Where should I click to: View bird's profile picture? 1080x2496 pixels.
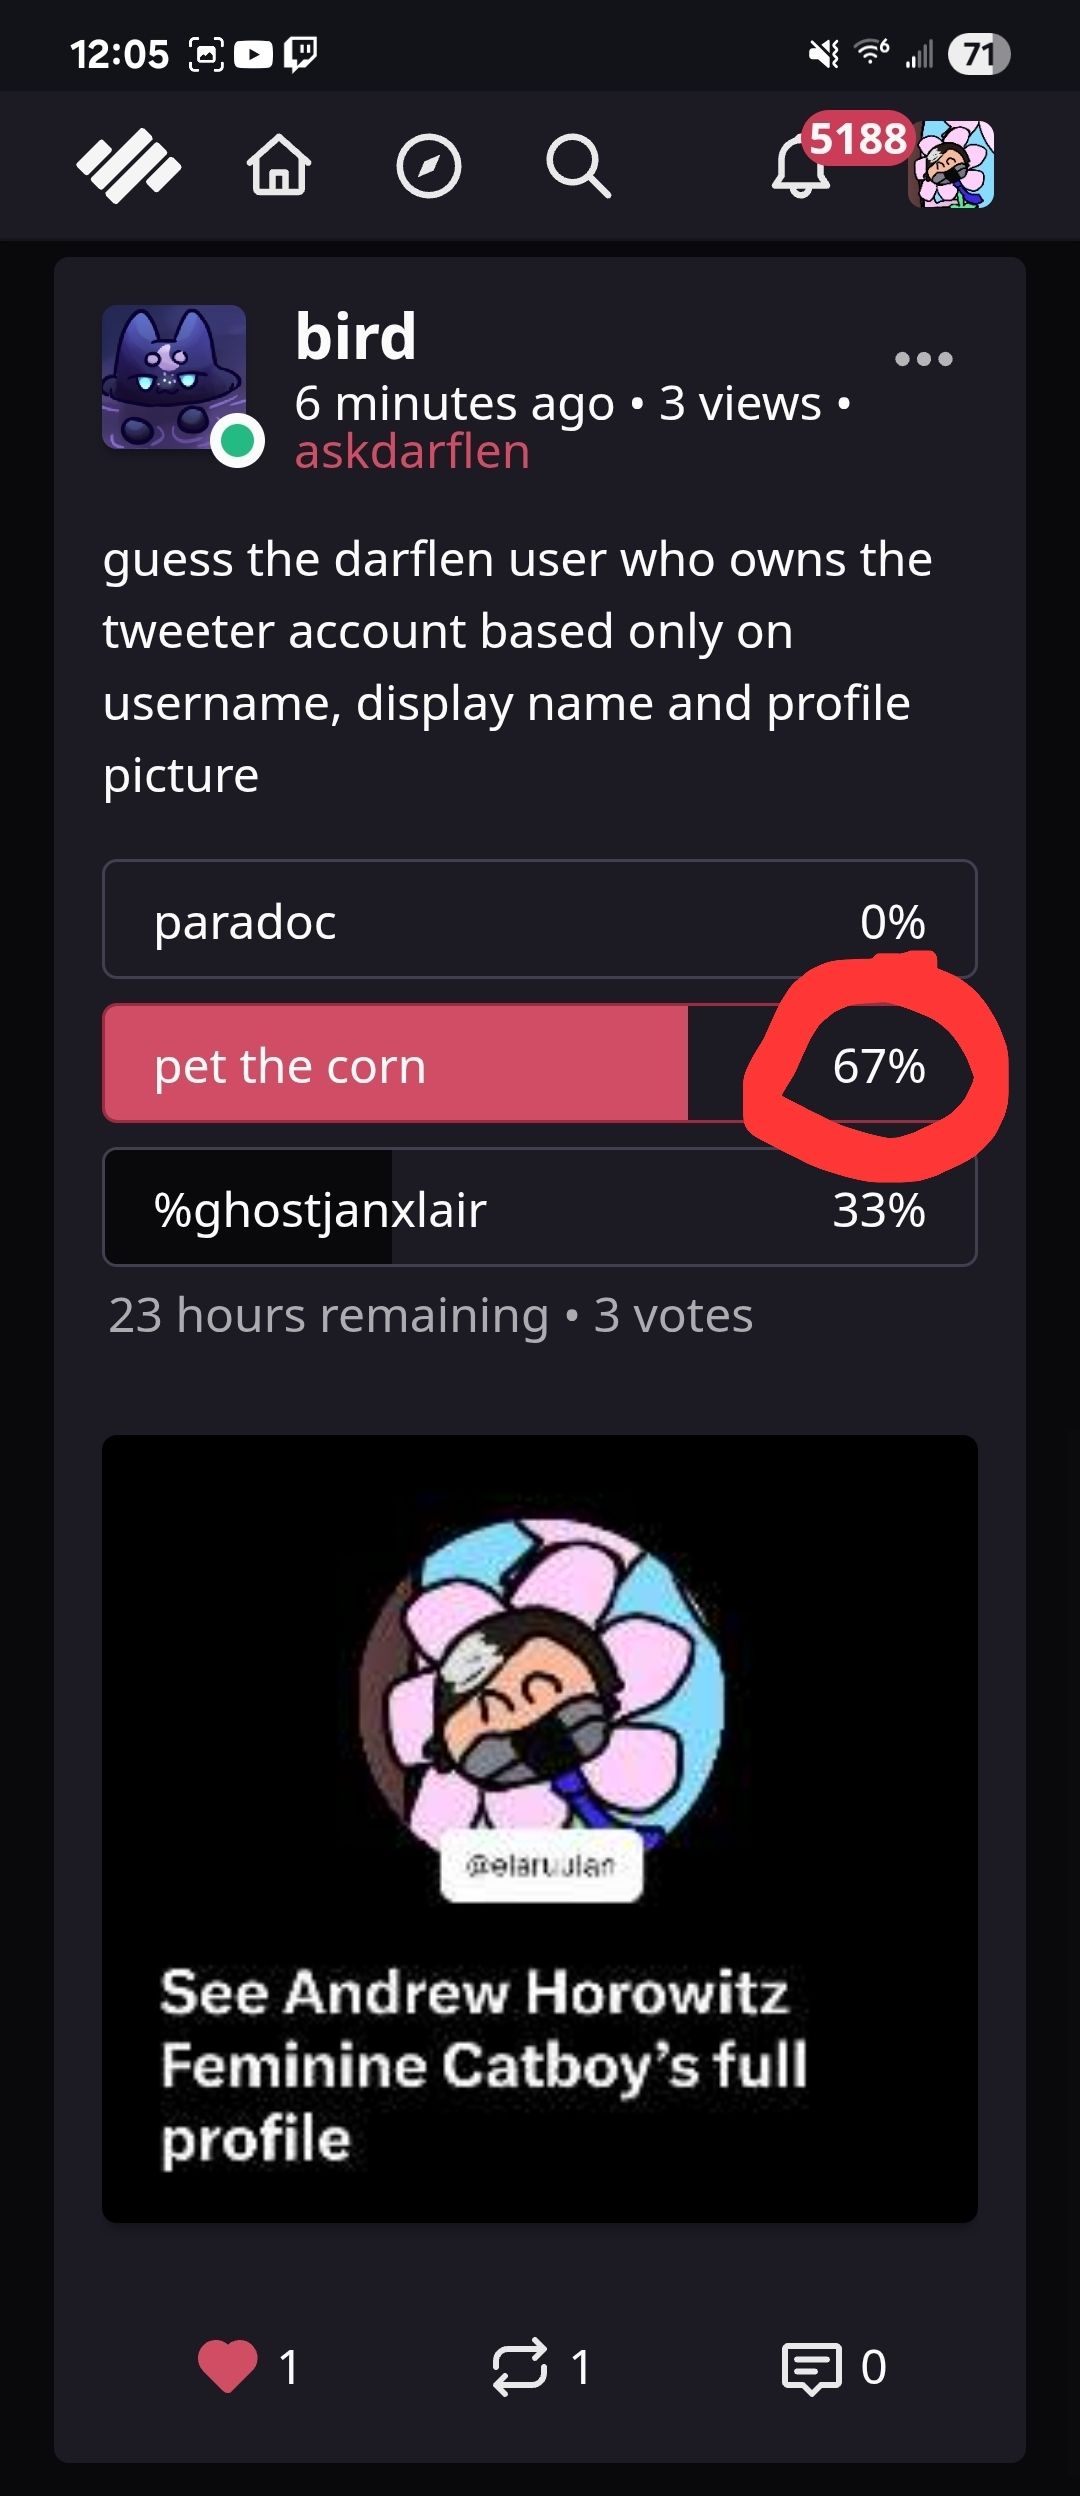click(174, 377)
